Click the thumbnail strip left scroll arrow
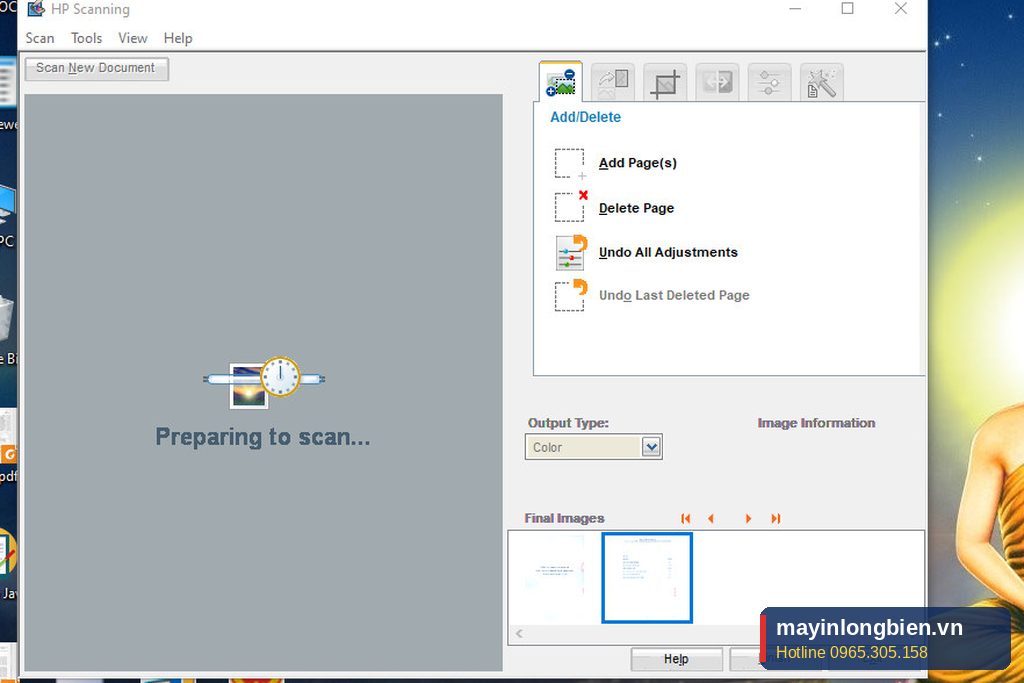 point(519,633)
